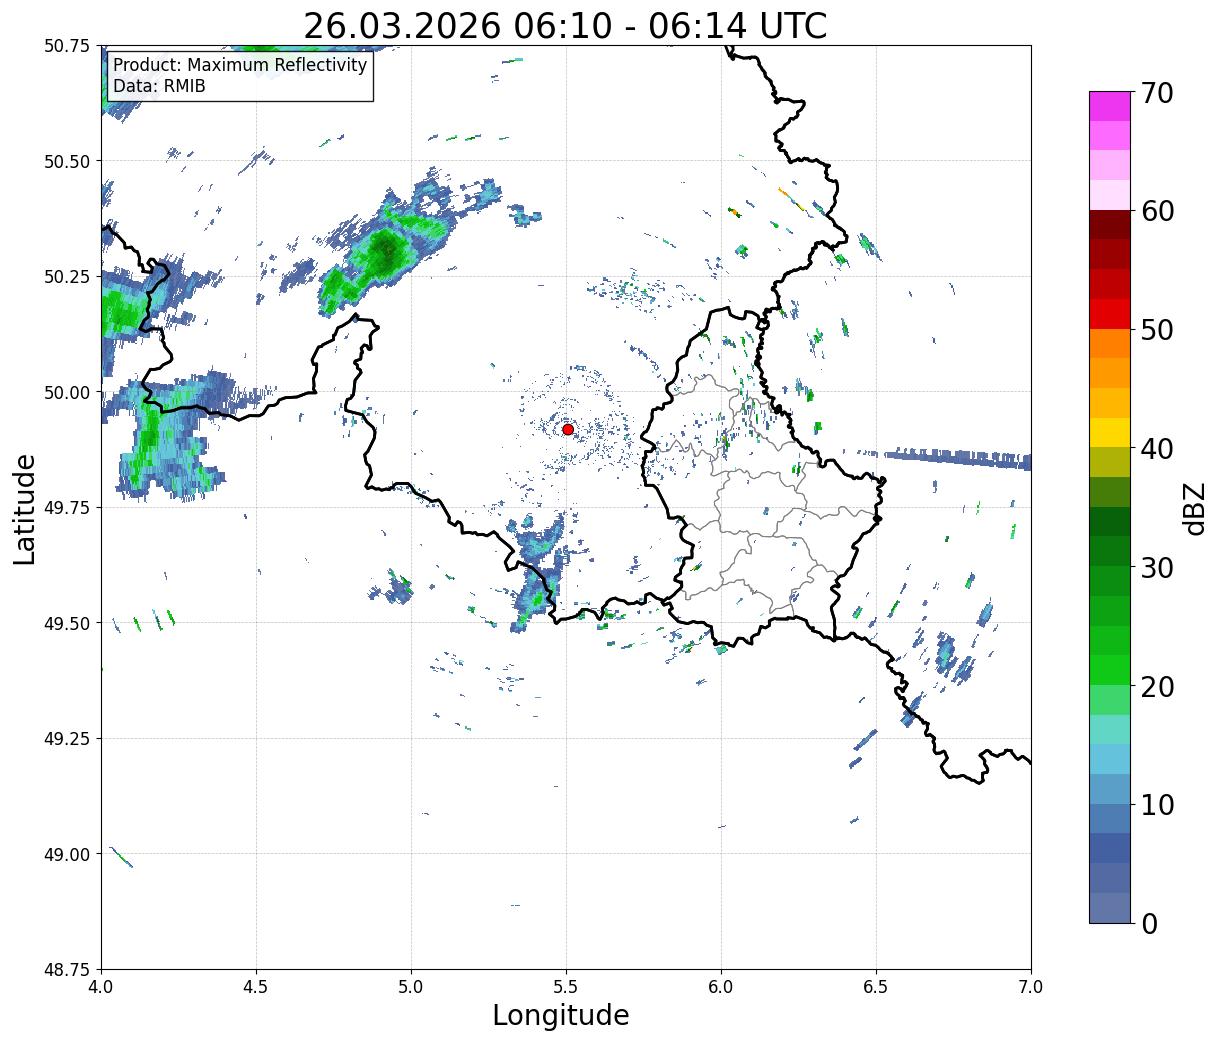Image resolution: width=1219 pixels, height=1040 pixels.
Task: Click the bright red colorbar segment at 50 dBZ
Action: pos(1110,314)
